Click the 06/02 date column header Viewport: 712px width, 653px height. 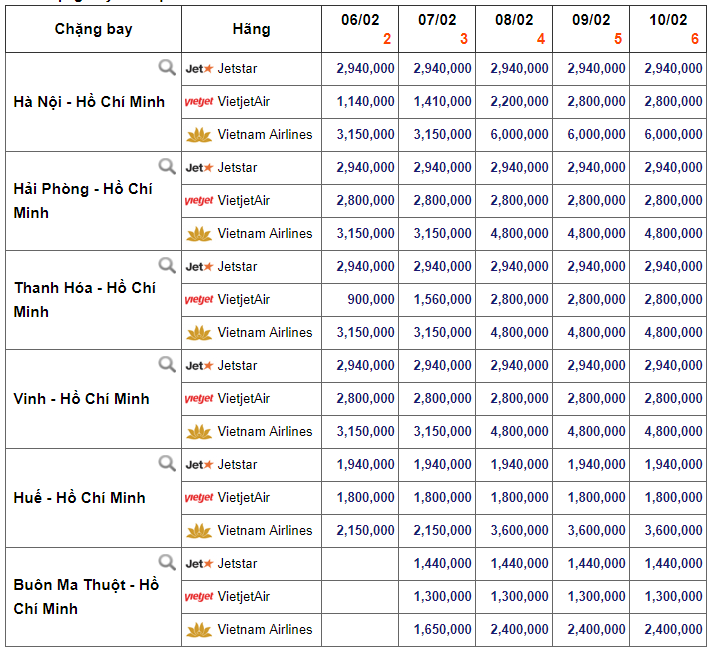click(360, 29)
